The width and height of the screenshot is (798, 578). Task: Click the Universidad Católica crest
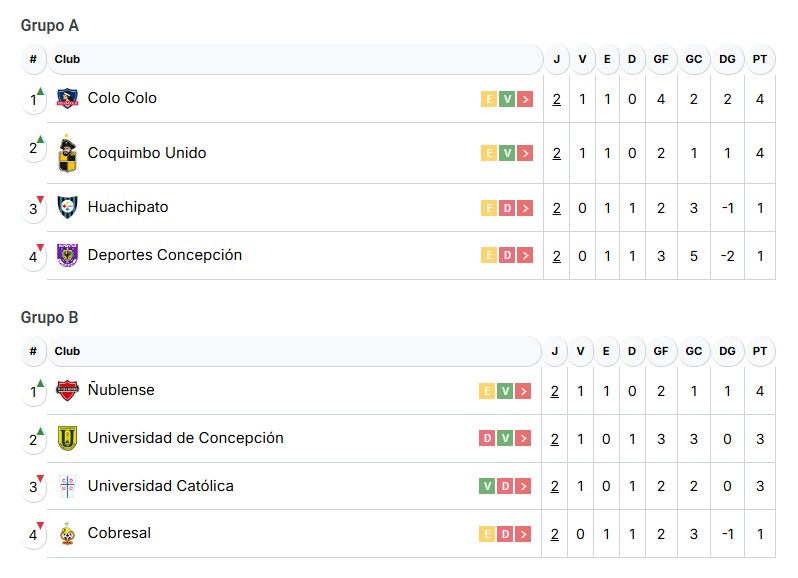[x=67, y=486]
